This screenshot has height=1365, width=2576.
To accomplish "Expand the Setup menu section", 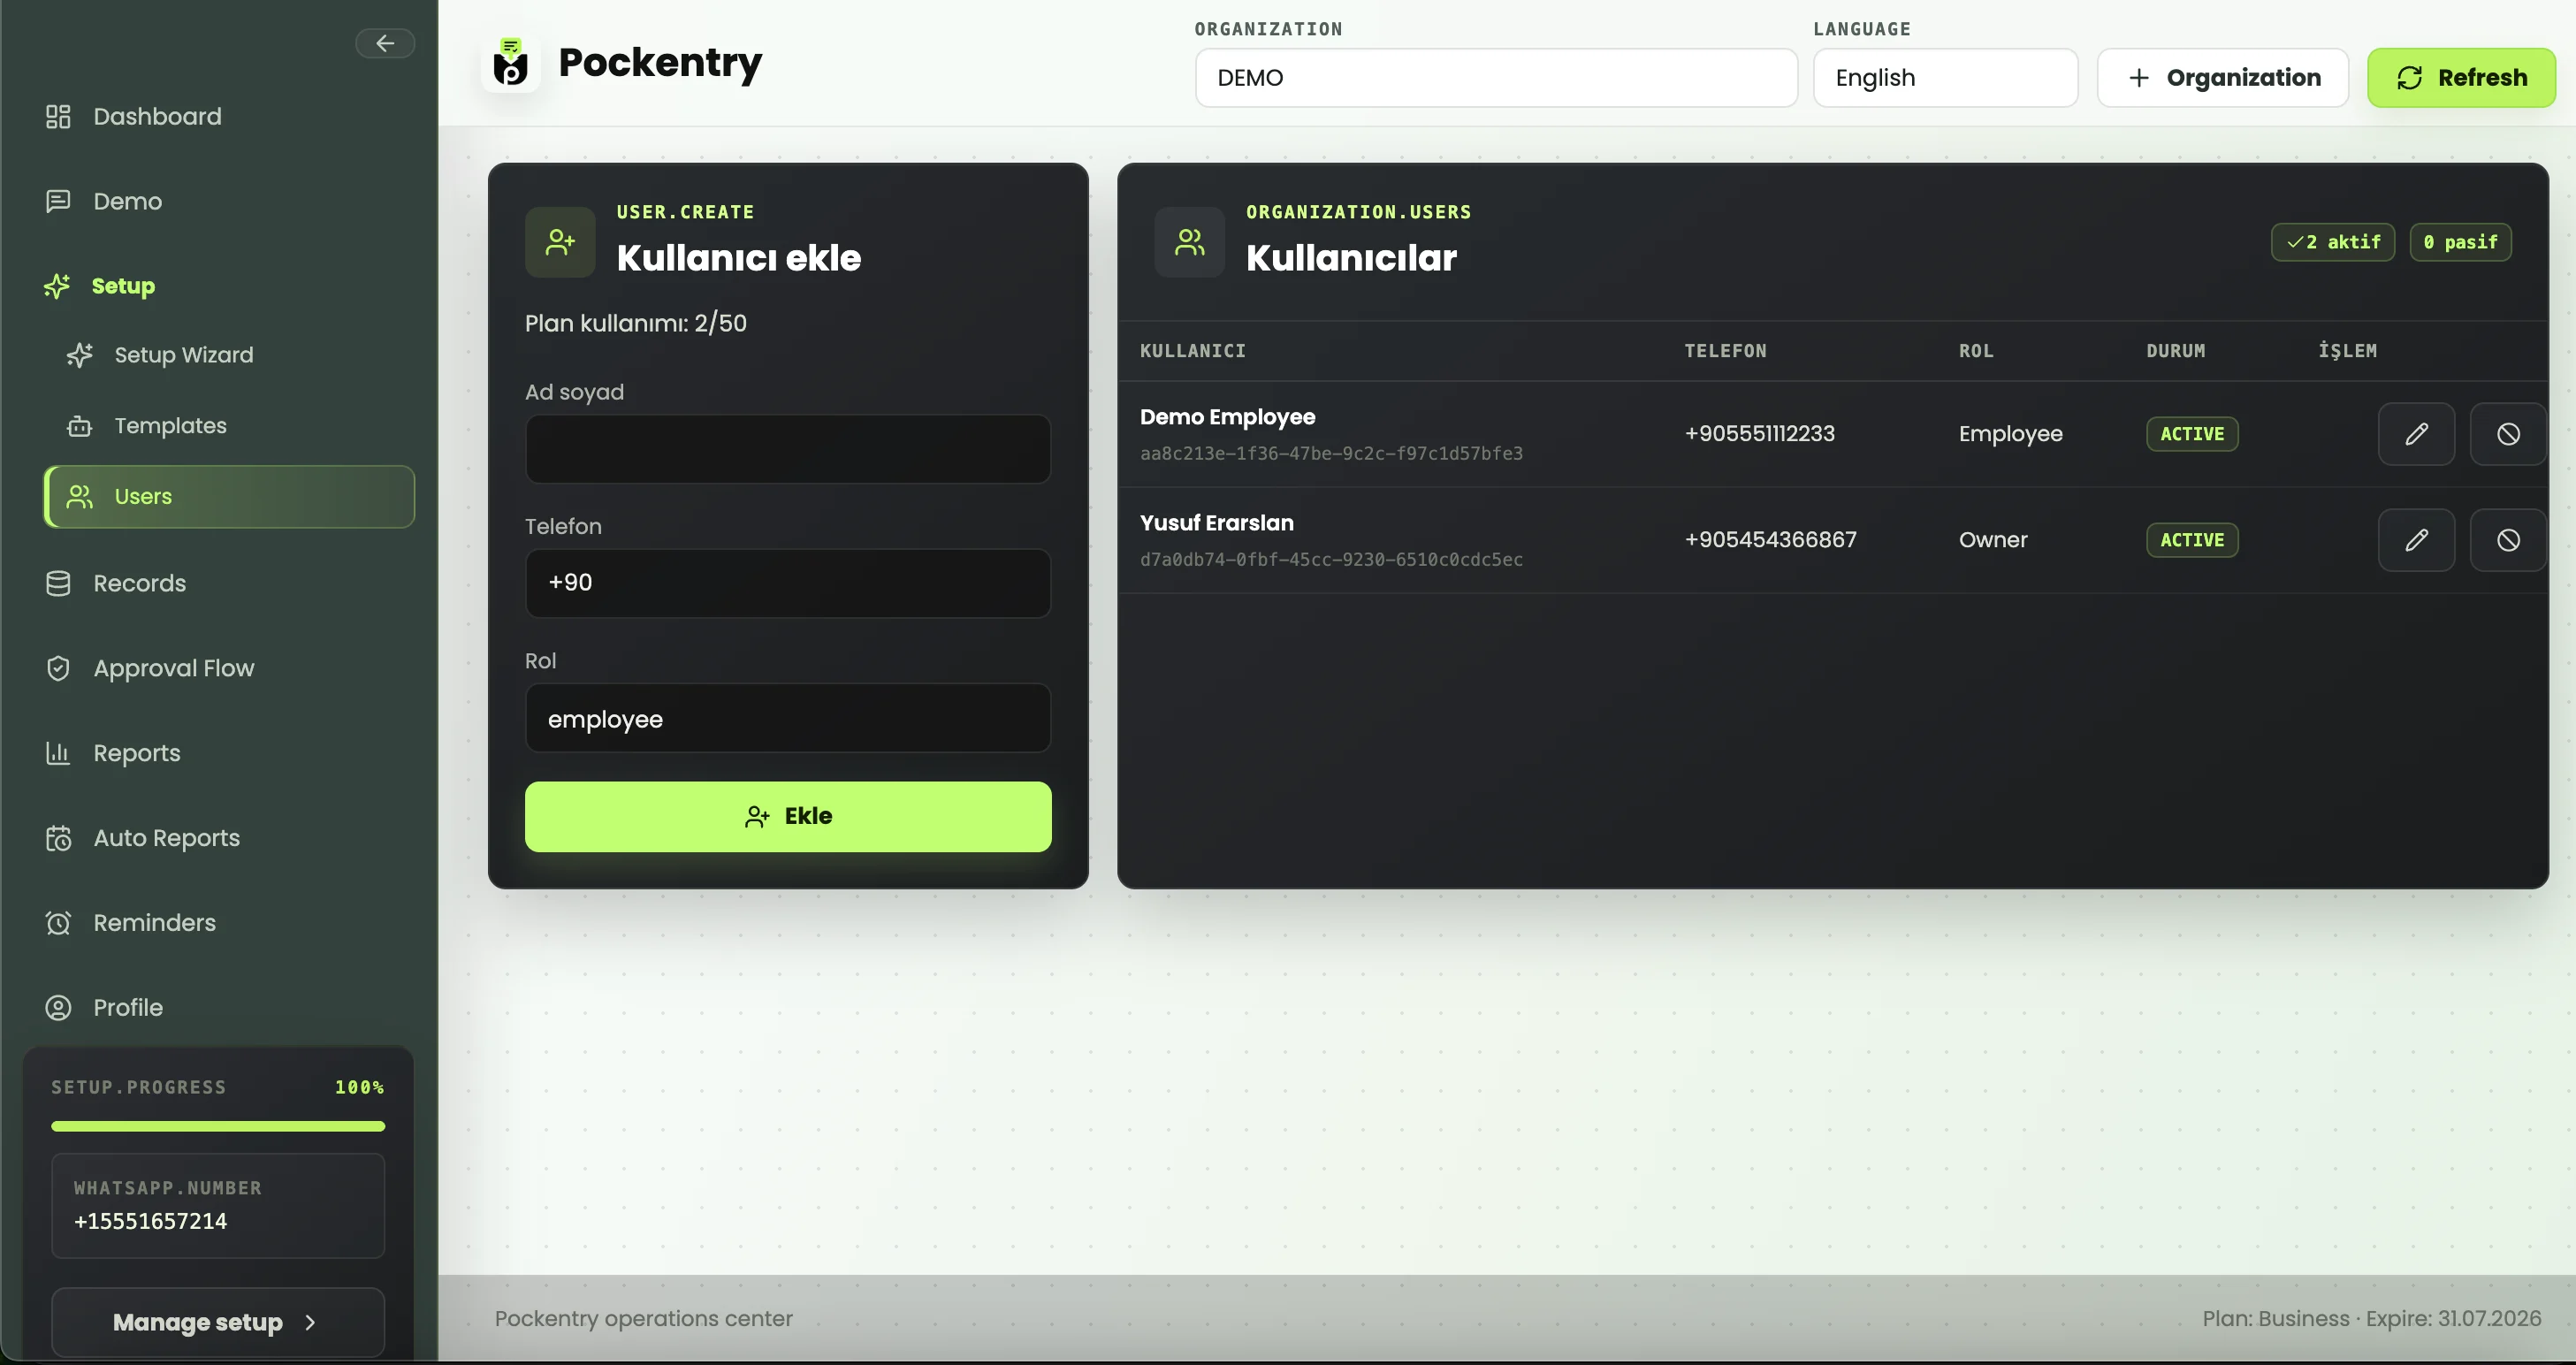I will point(229,286).
